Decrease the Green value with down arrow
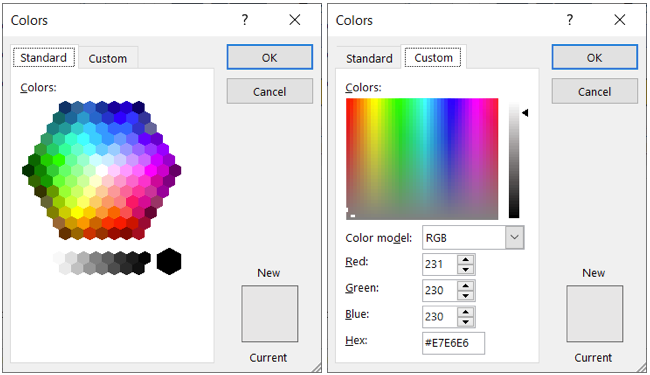The image size is (650, 375). [466, 295]
